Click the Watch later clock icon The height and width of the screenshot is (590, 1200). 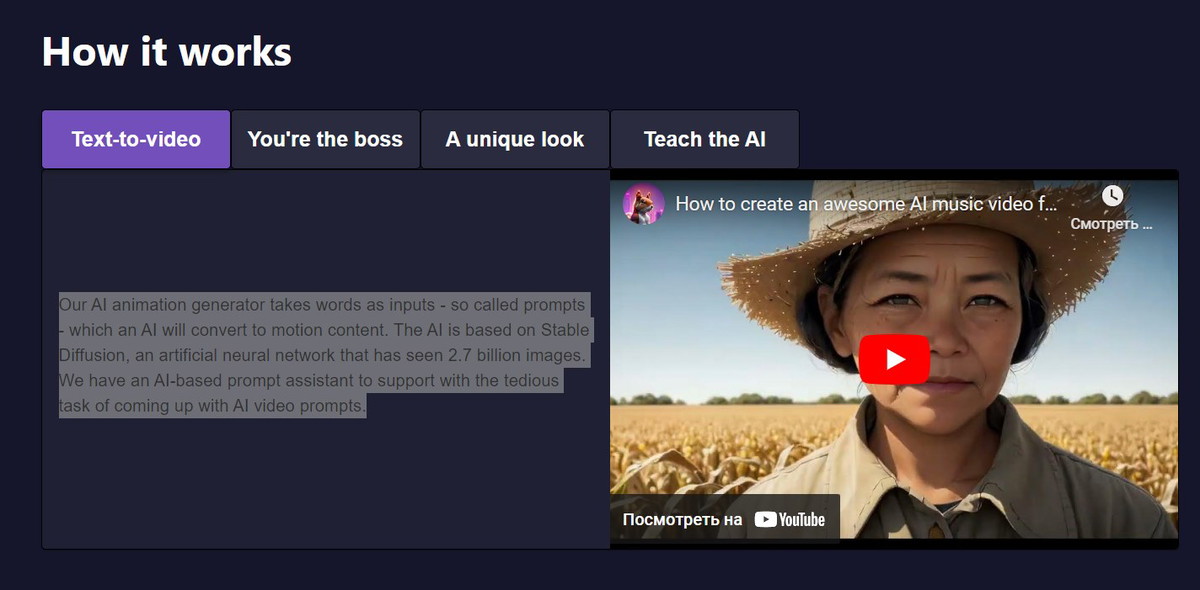click(x=1112, y=196)
